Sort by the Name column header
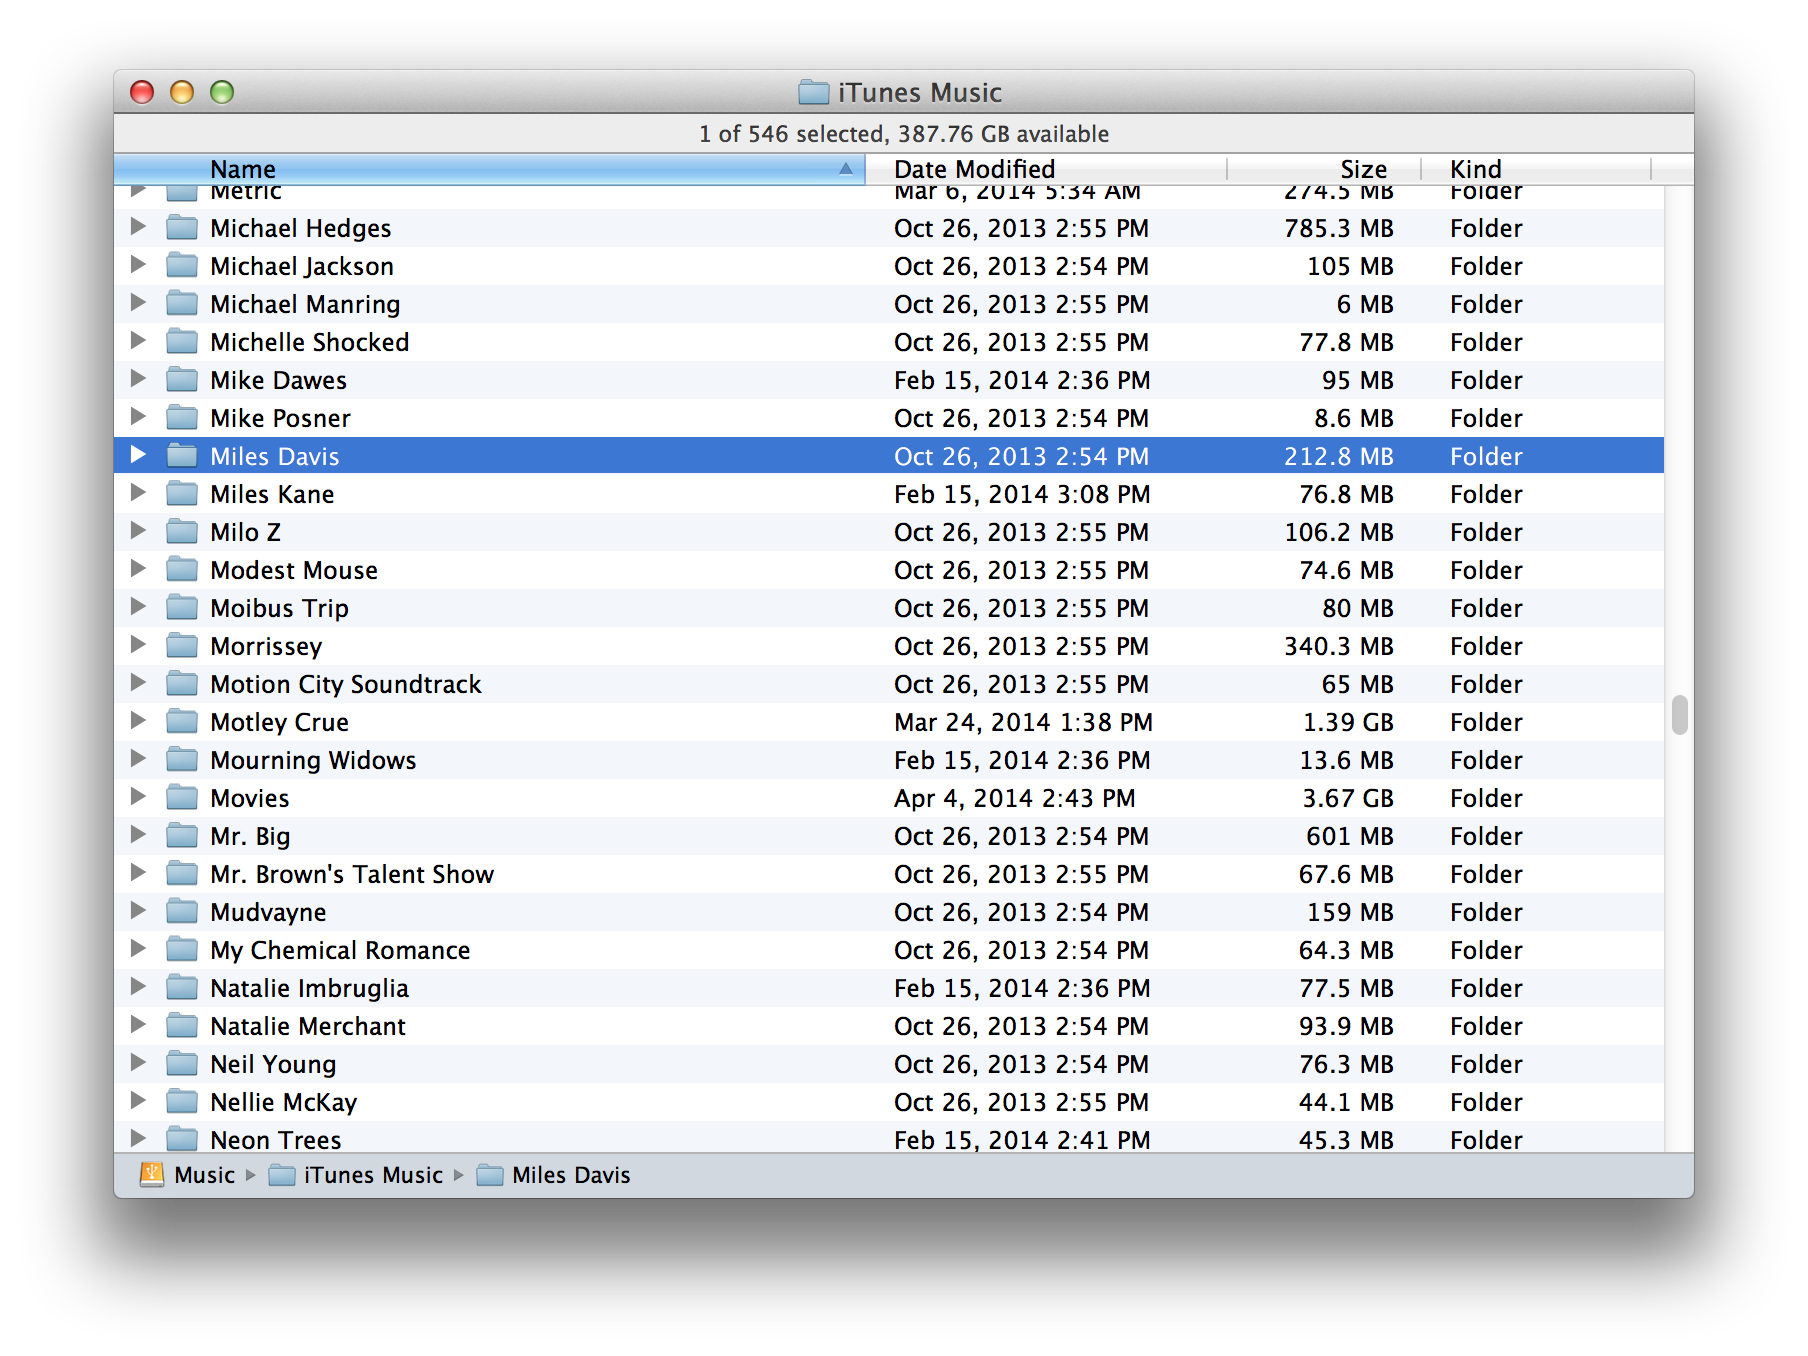 click(489, 169)
